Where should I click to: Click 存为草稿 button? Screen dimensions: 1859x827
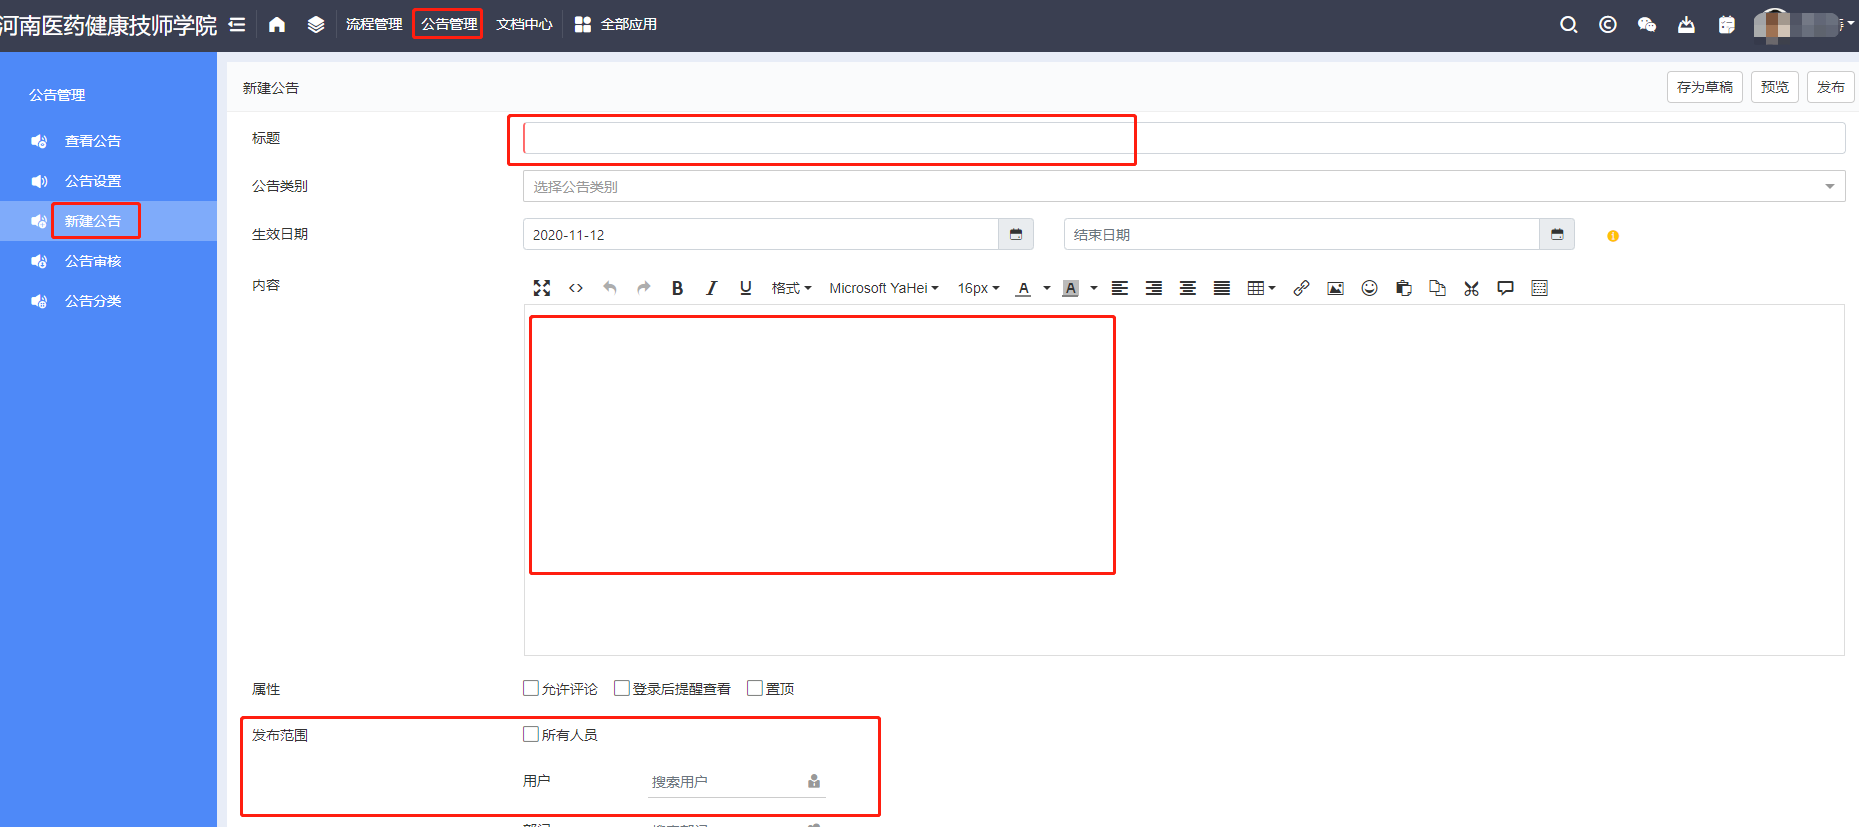(x=1705, y=87)
